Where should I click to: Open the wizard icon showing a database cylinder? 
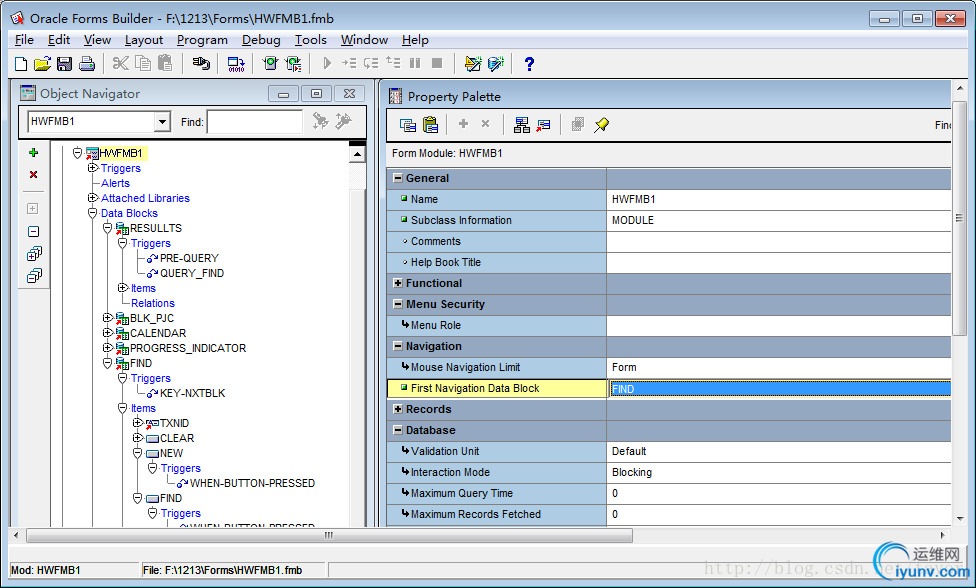click(x=495, y=63)
